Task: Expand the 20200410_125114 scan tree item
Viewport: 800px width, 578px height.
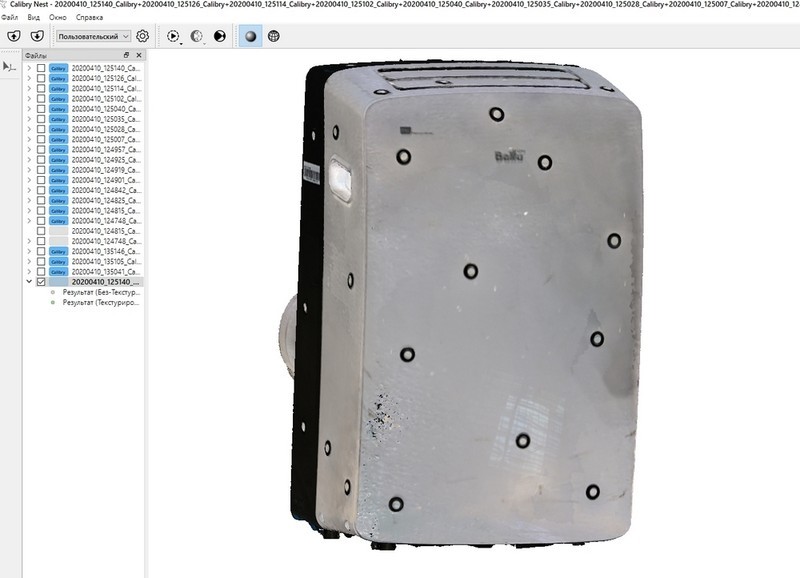Action: click(x=29, y=88)
